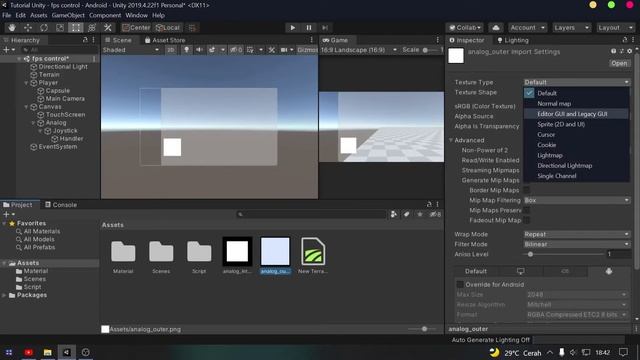Enable Border Mip Maps checkbox
Viewport: 640px width, 360px height.
pyautogui.click(x=527, y=190)
